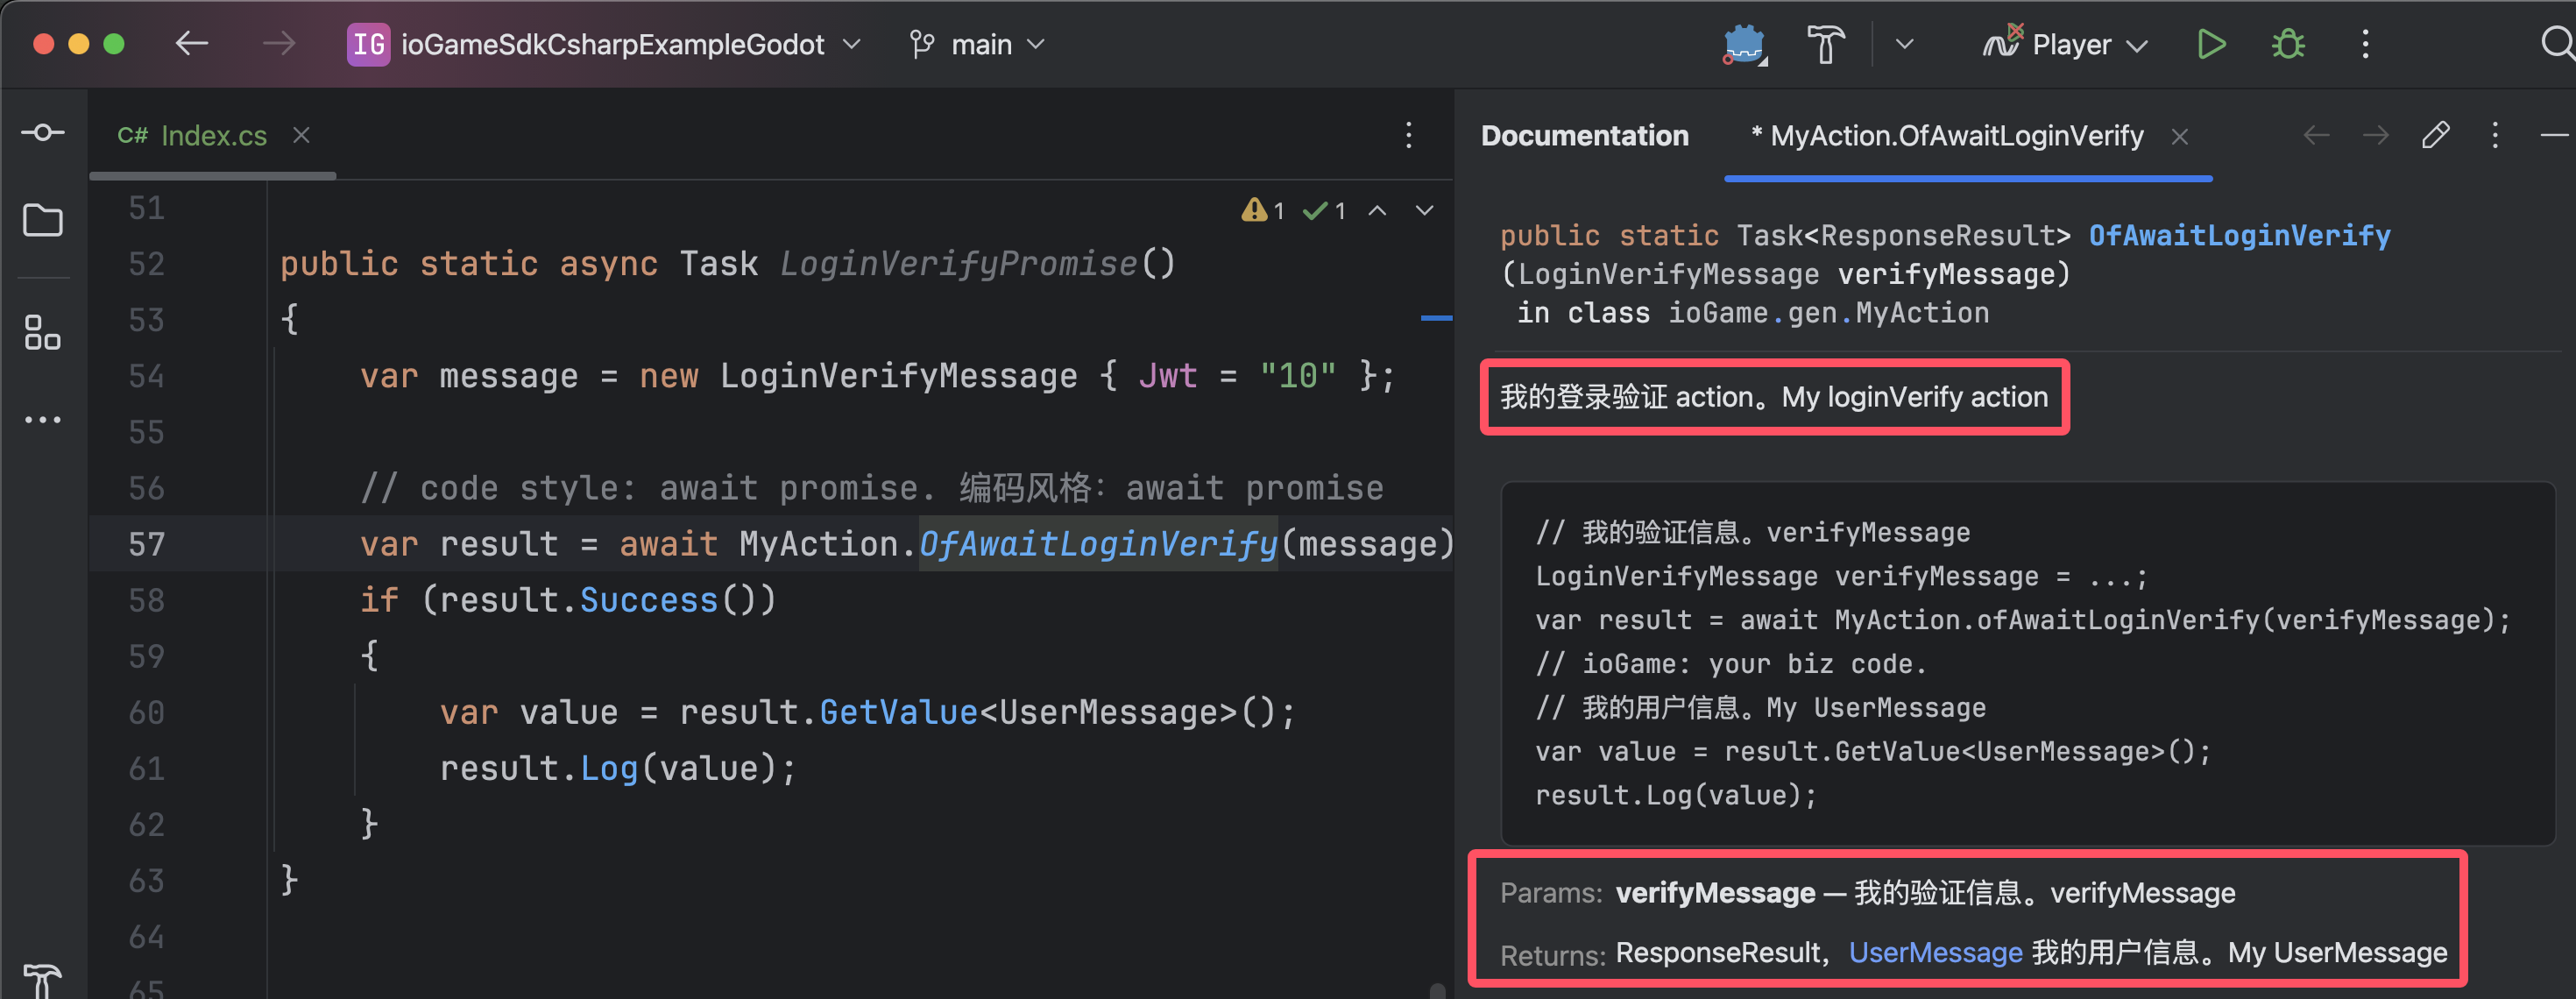The image size is (2576, 999).
Task: Show more tool windows ellipsis in sidebar
Action: [x=43, y=420]
